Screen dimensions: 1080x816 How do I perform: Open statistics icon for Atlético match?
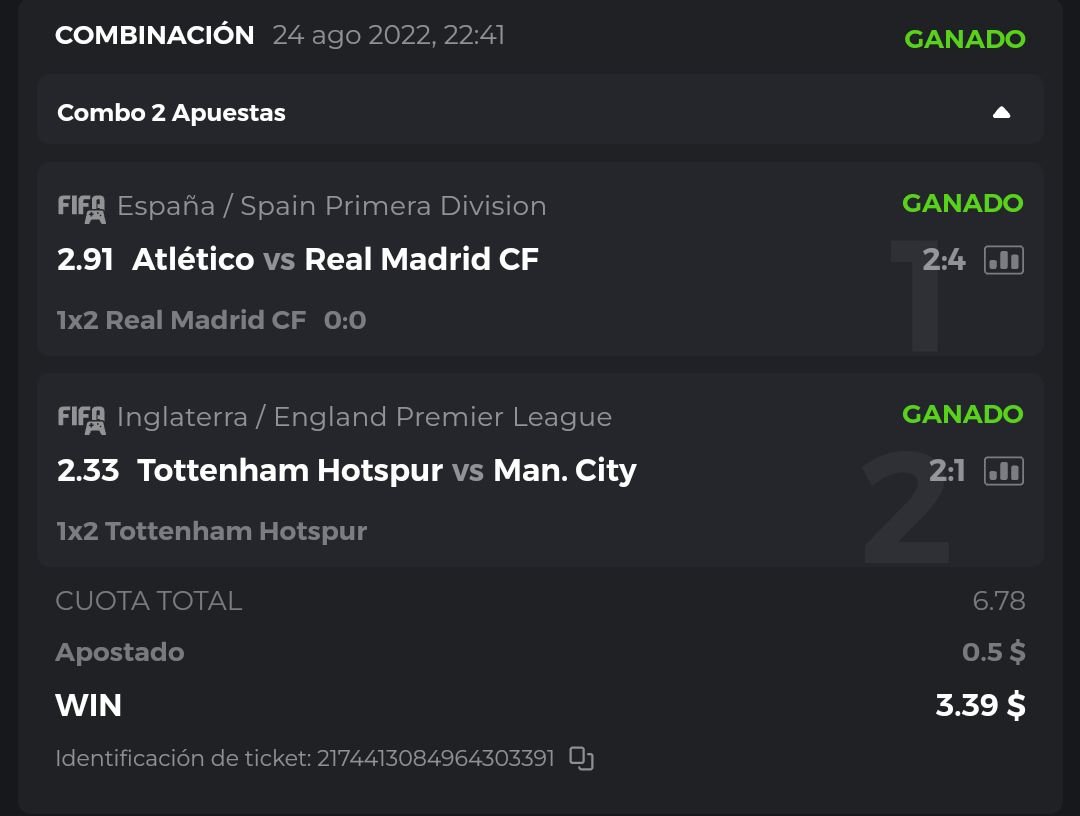pyautogui.click(x=1003, y=260)
